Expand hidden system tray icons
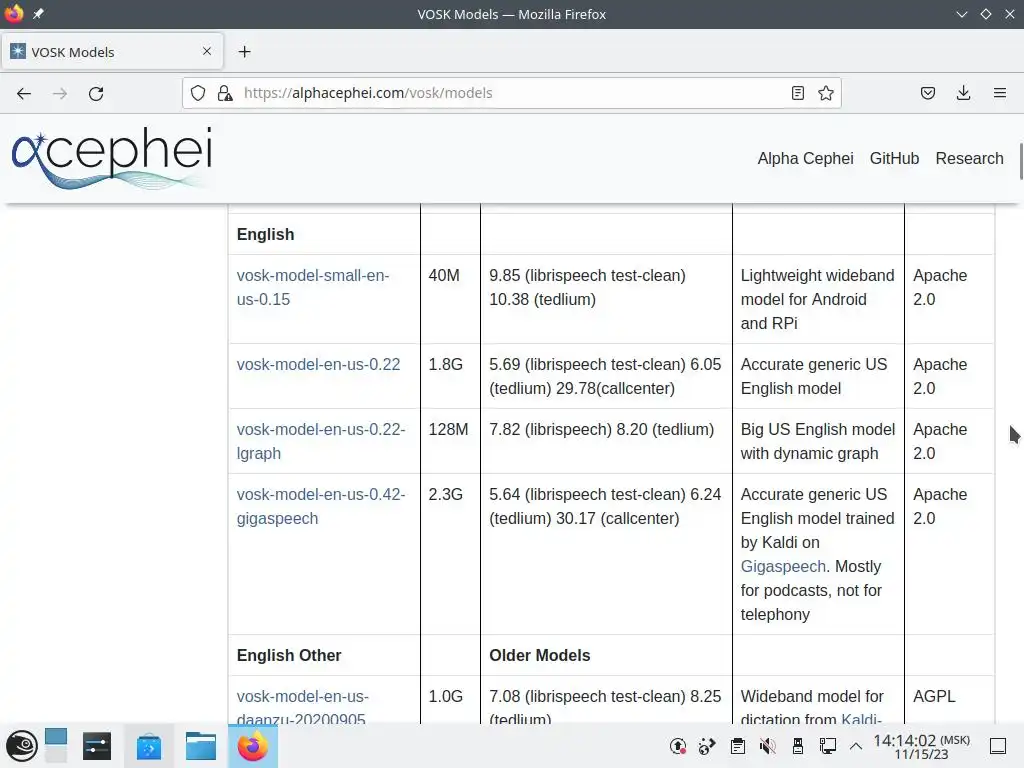This screenshot has width=1024, height=768. [x=856, y=746]
